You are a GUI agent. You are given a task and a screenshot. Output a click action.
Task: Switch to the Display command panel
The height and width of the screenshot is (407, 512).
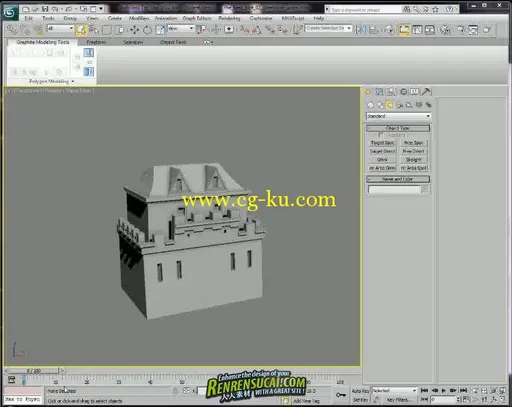click(x=414, y=92)
